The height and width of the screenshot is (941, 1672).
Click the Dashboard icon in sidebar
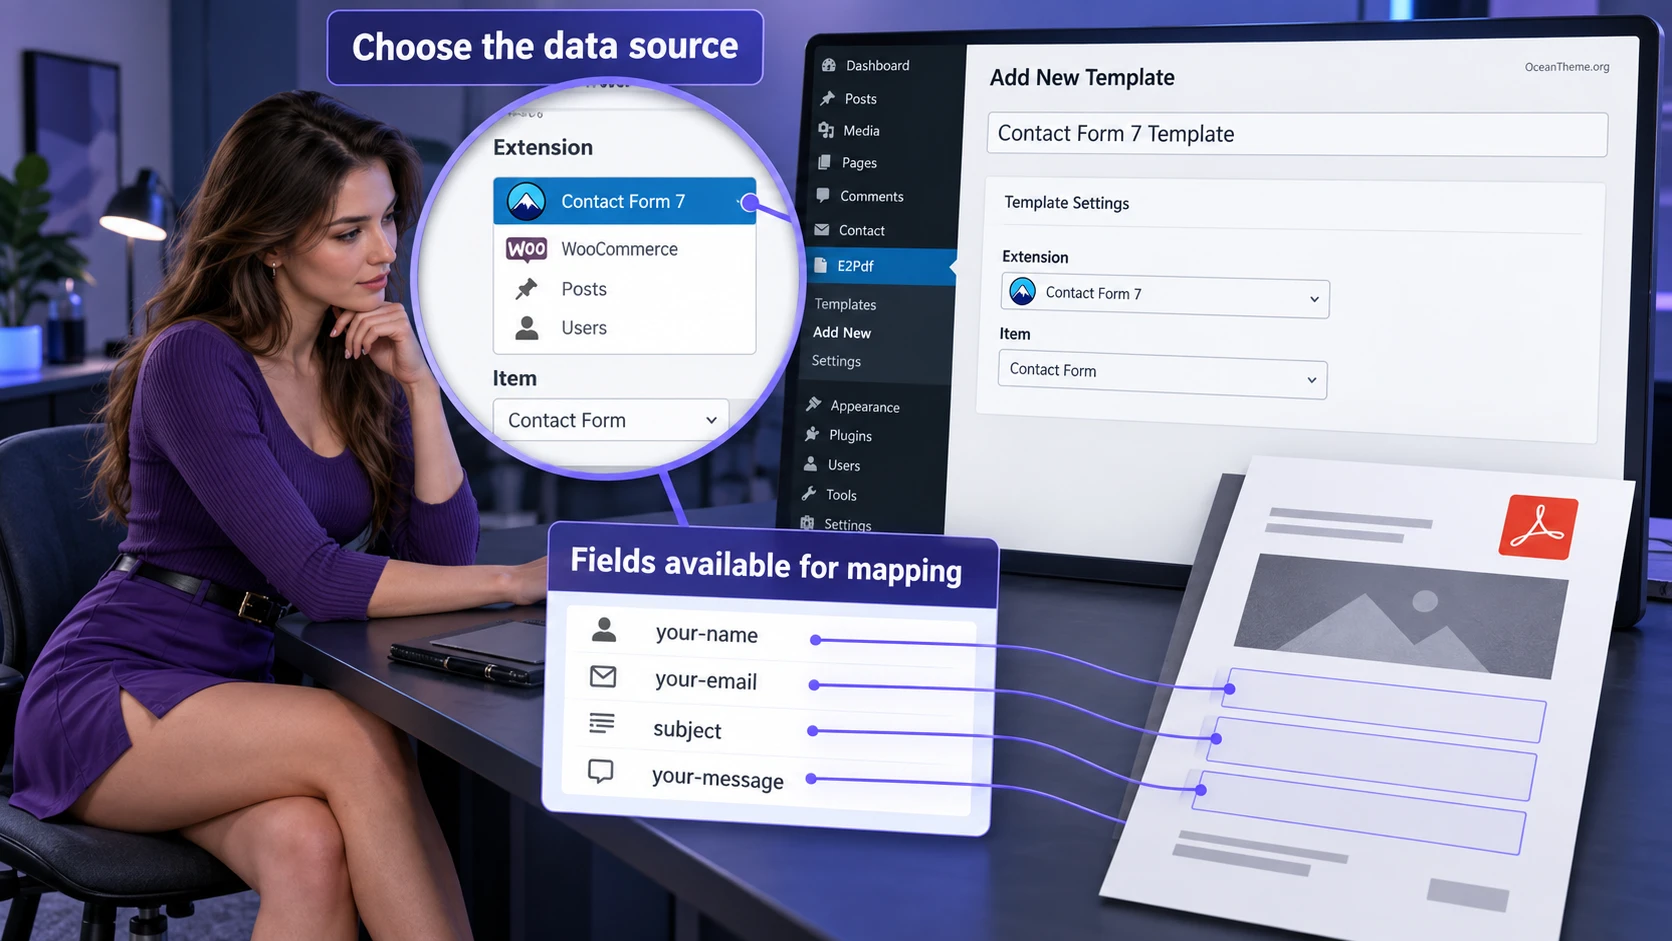click(x=829, y=65)
